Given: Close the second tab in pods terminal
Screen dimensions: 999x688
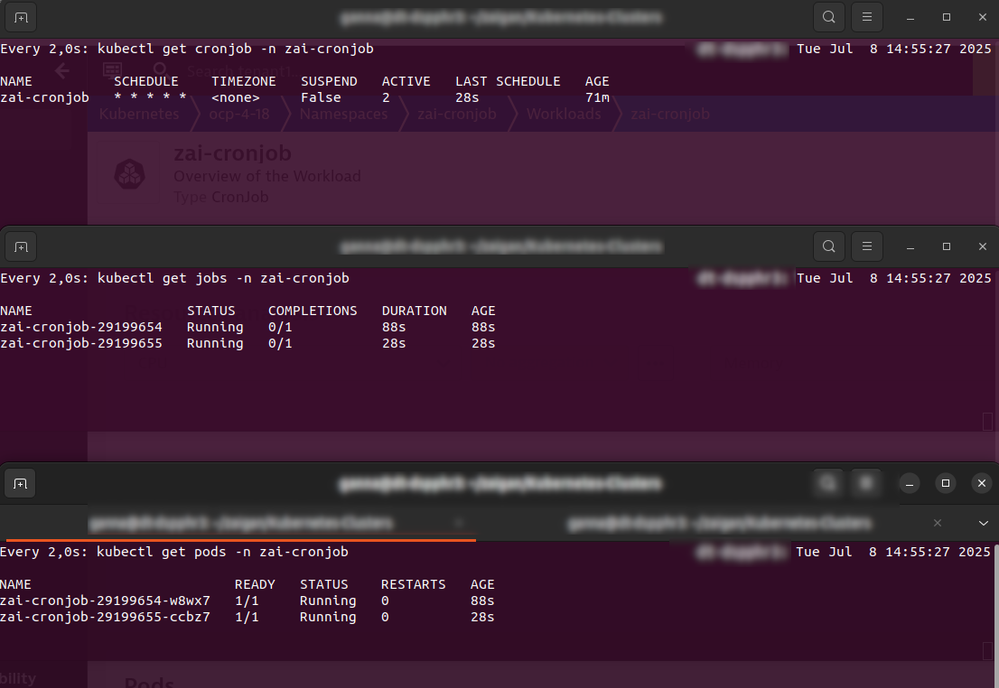Looking at the screenshot, I should (x=937, y=523).
